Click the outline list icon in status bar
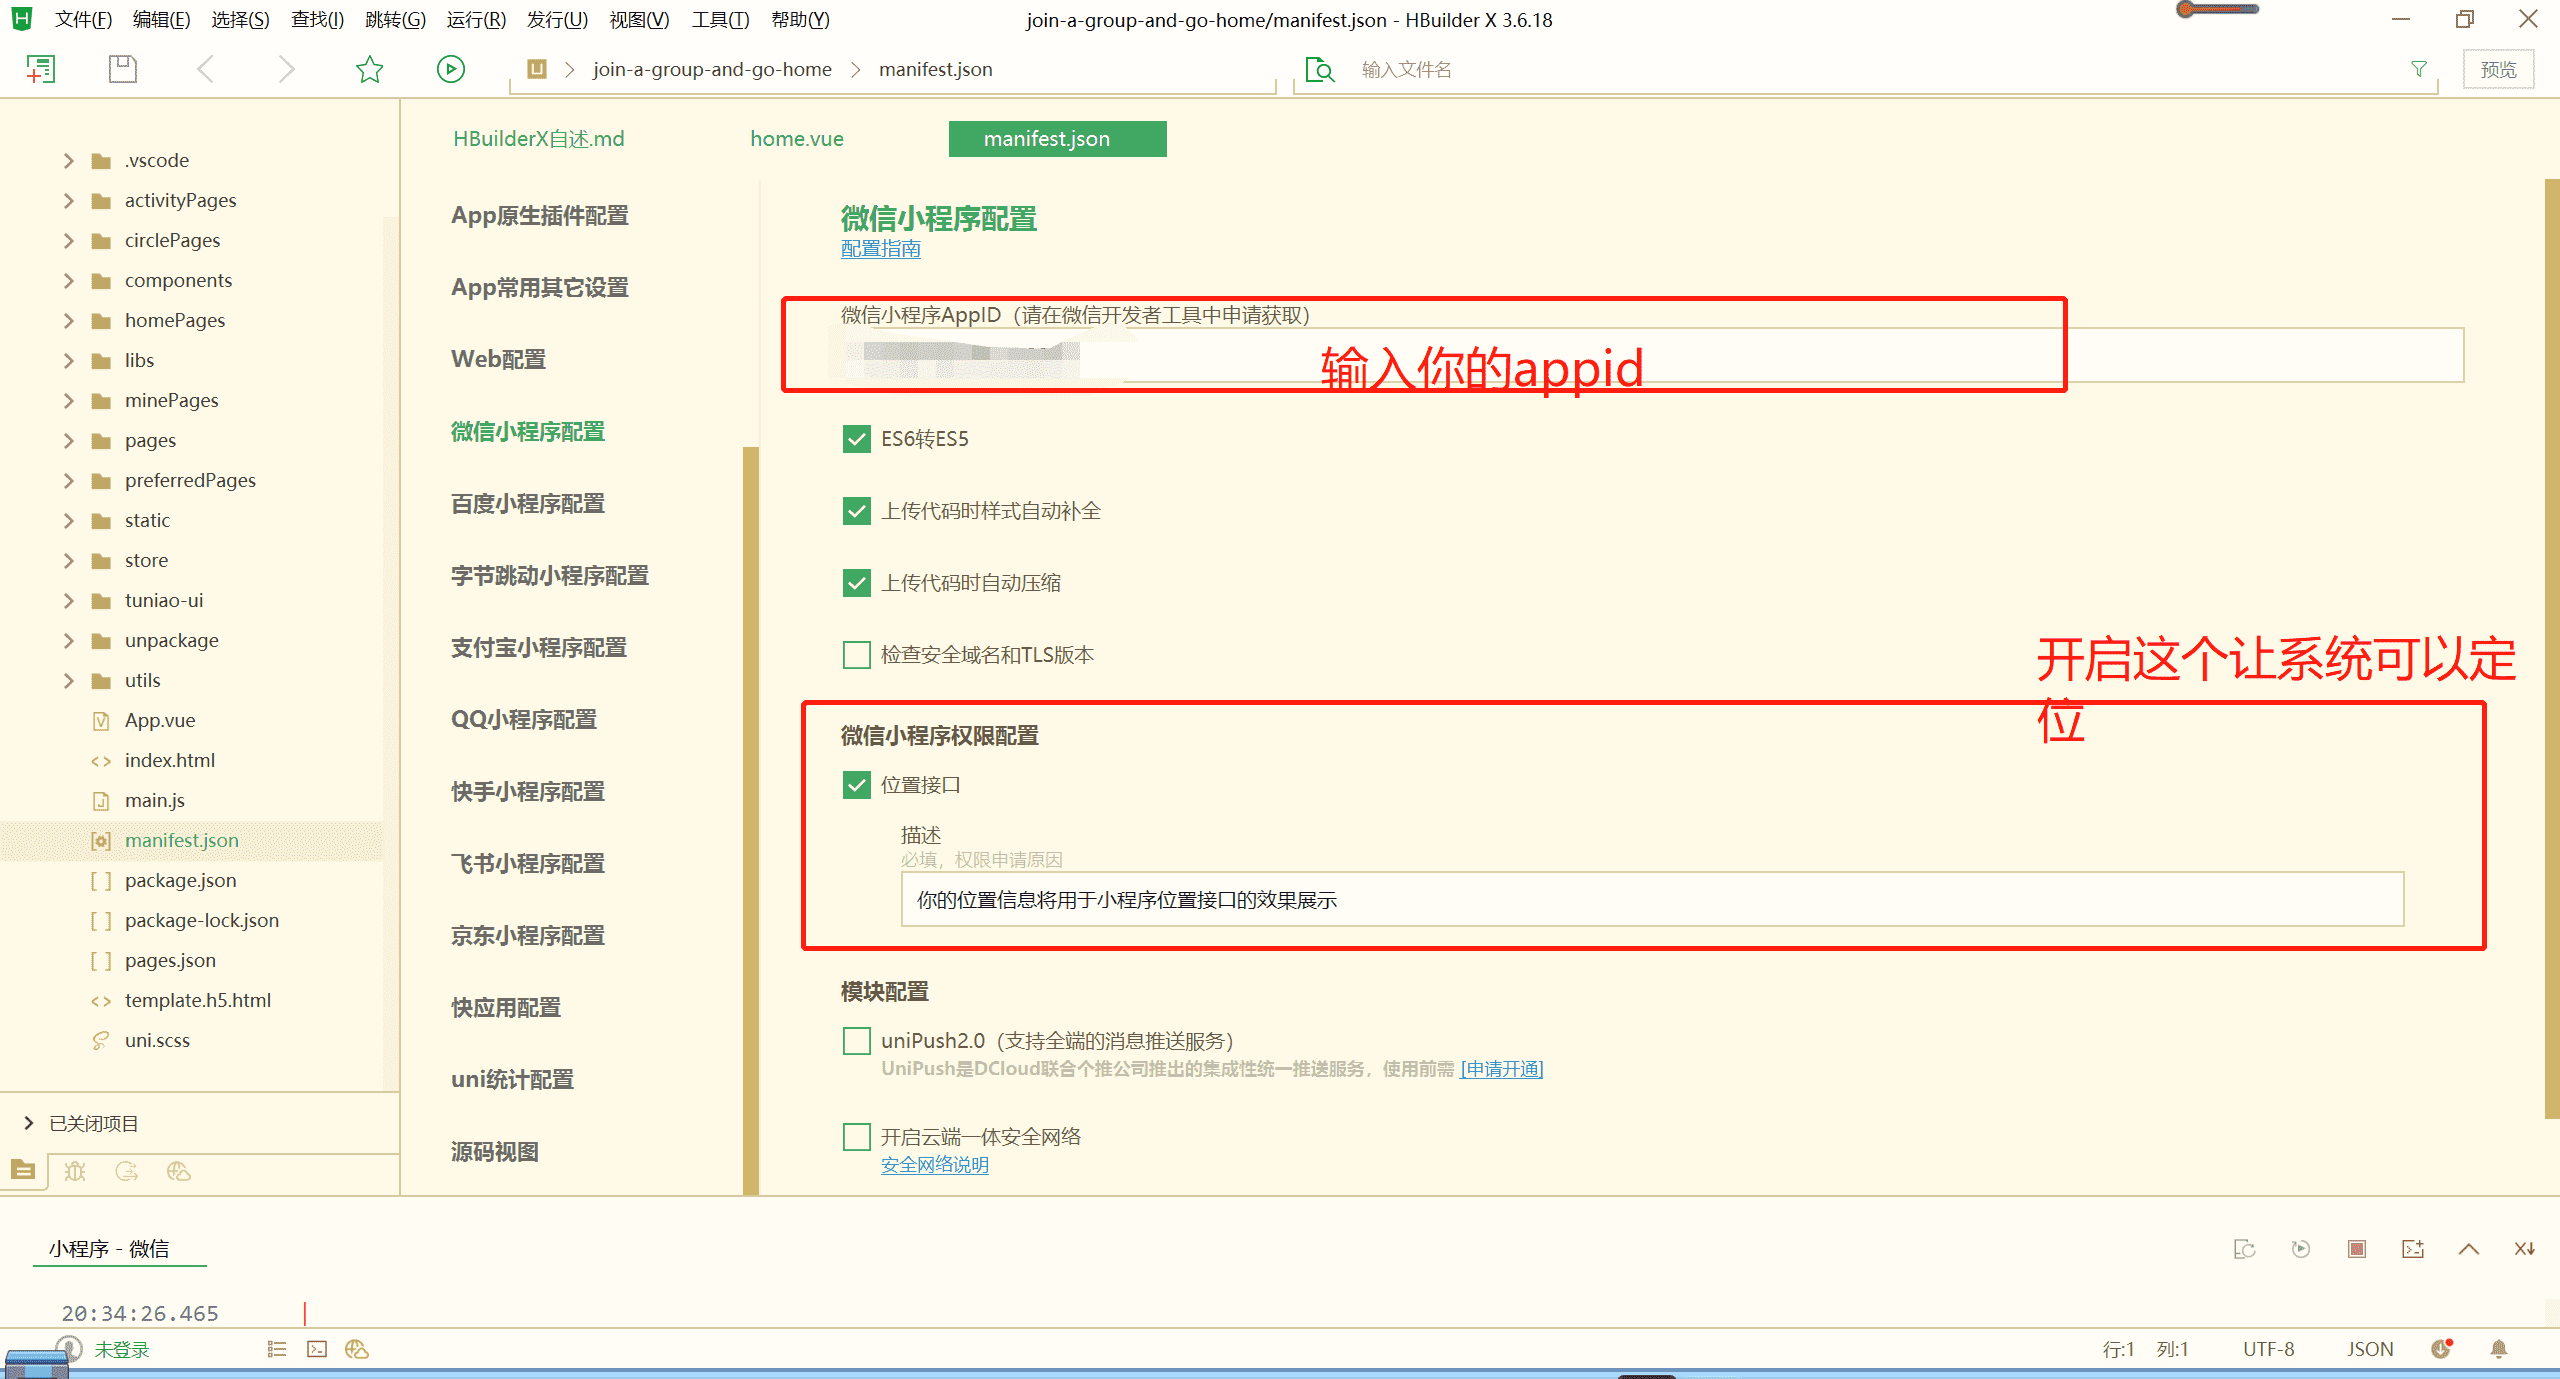This screenshot has width=2560, height=1379. click(277, 1349)
